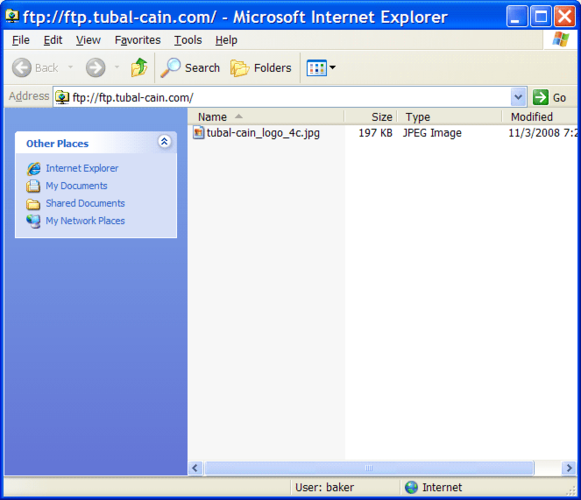Click the horizontal scrollbar thumb

click(369, 468)
